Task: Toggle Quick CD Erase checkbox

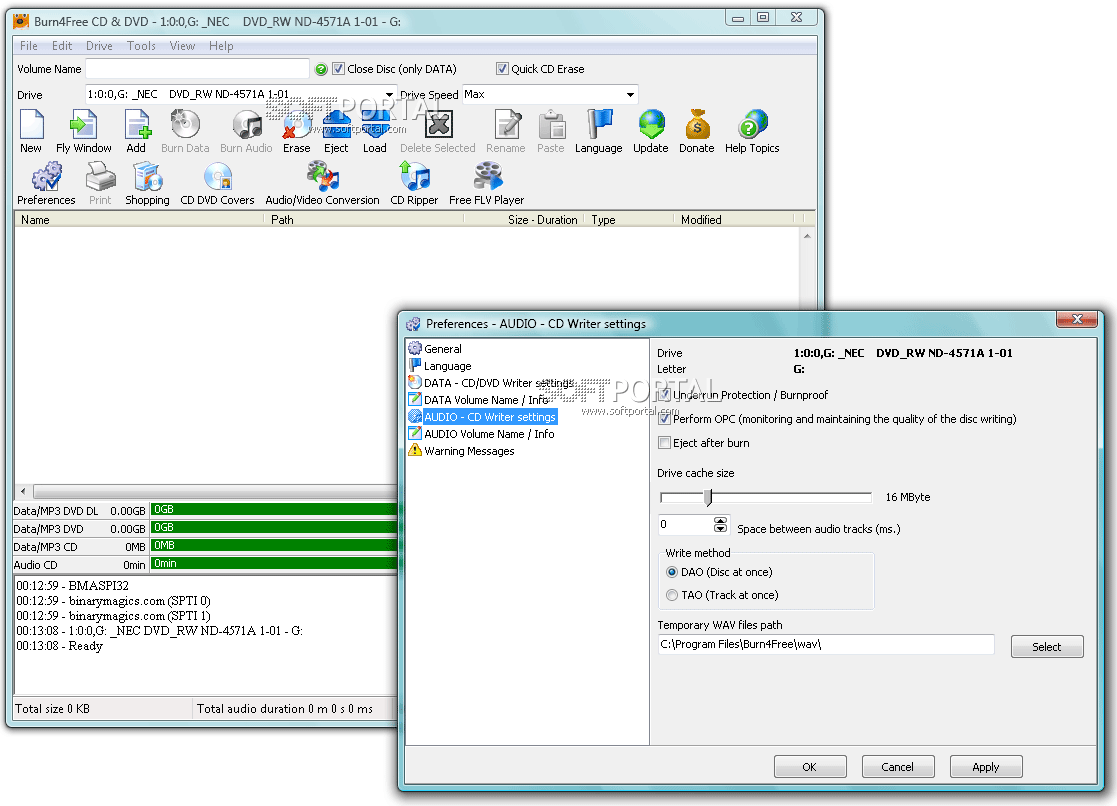Action: pyautogui.click(x=502, y=68)
